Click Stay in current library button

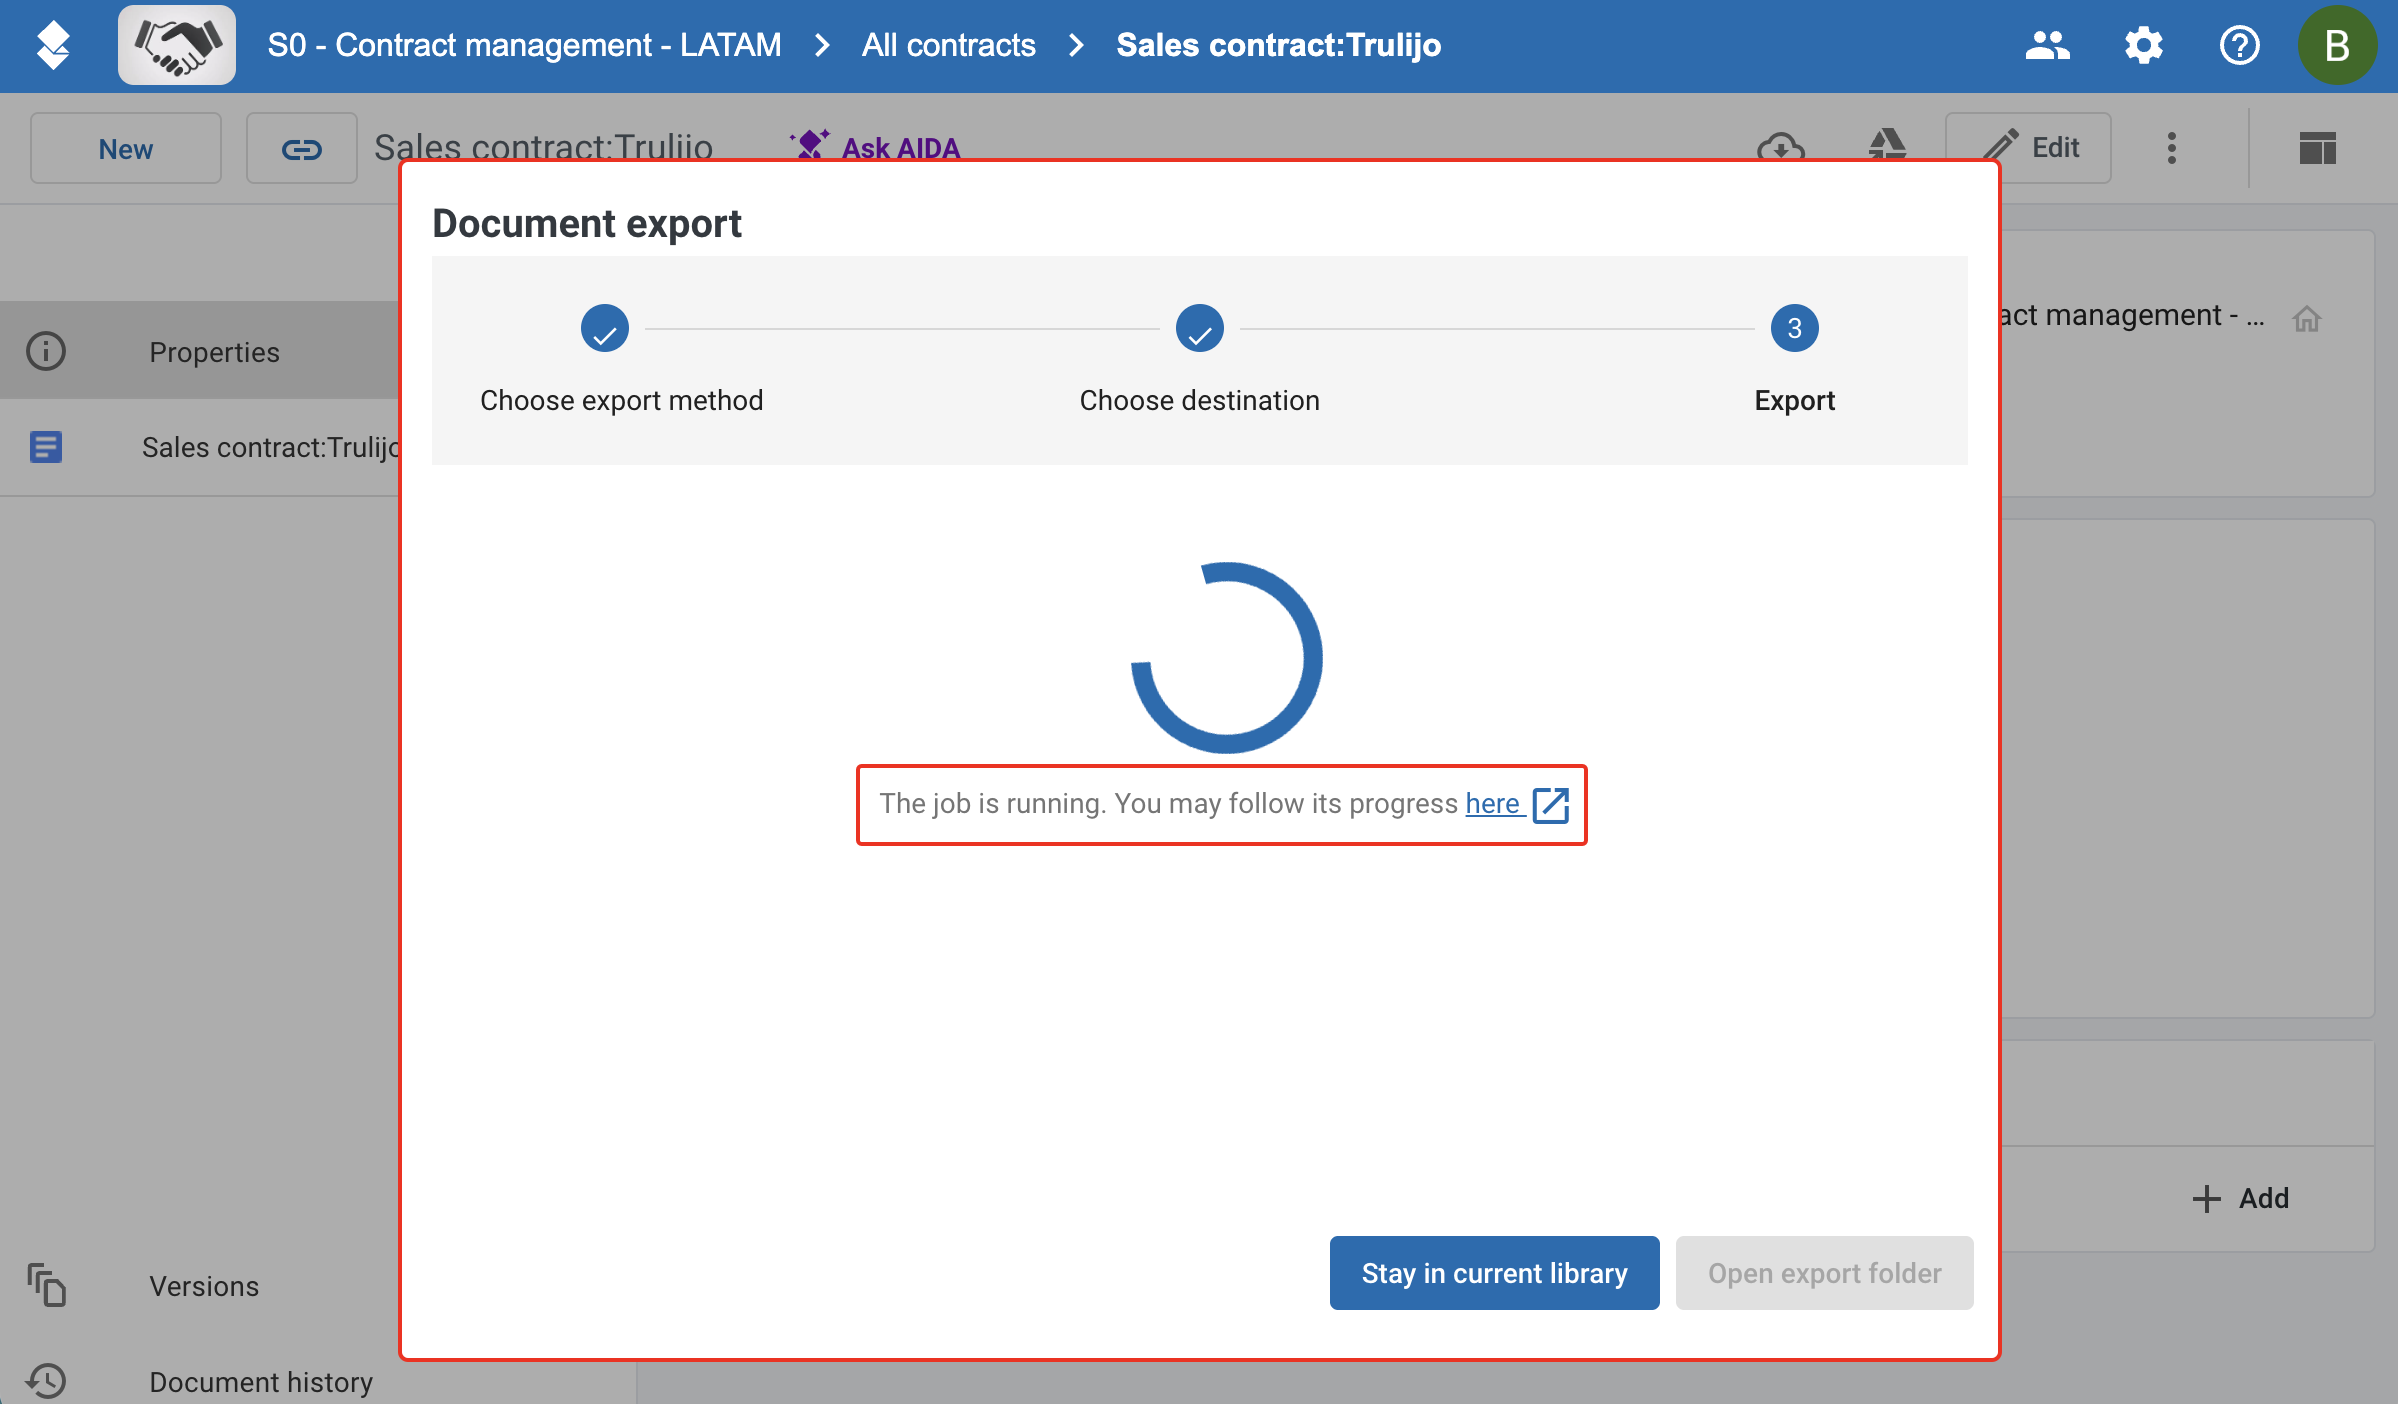coord(1494,1273)
